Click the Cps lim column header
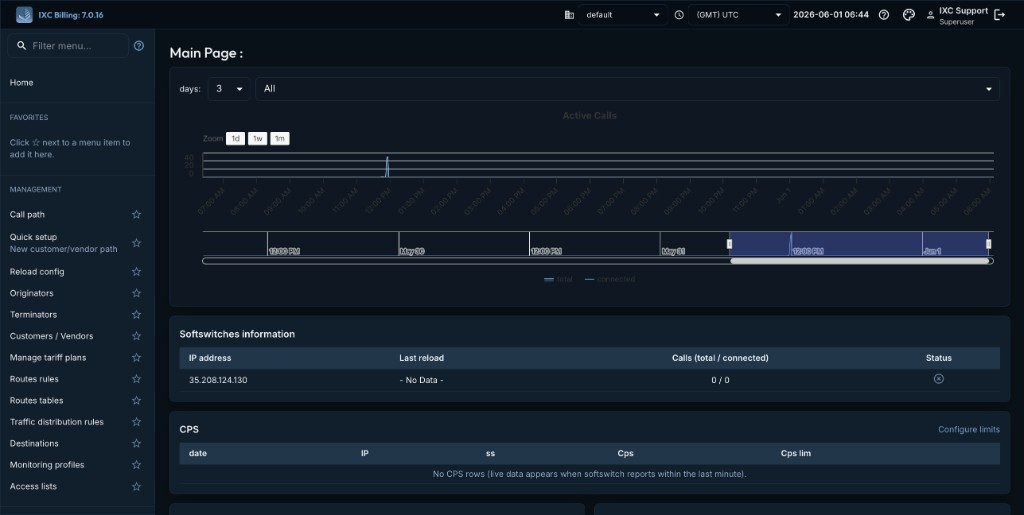Image resolution: width=1024 pixels, height=515 pixels. point(796,453)
